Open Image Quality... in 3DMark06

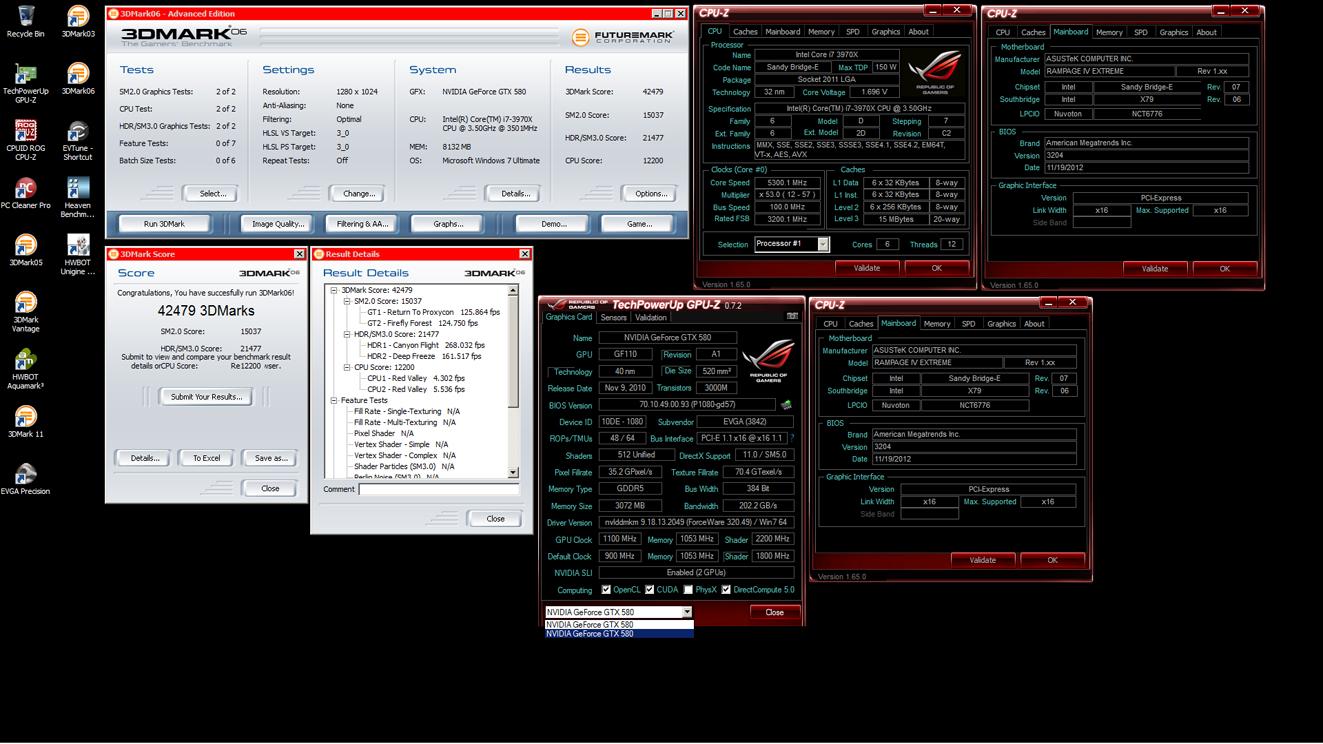(278, 224)
